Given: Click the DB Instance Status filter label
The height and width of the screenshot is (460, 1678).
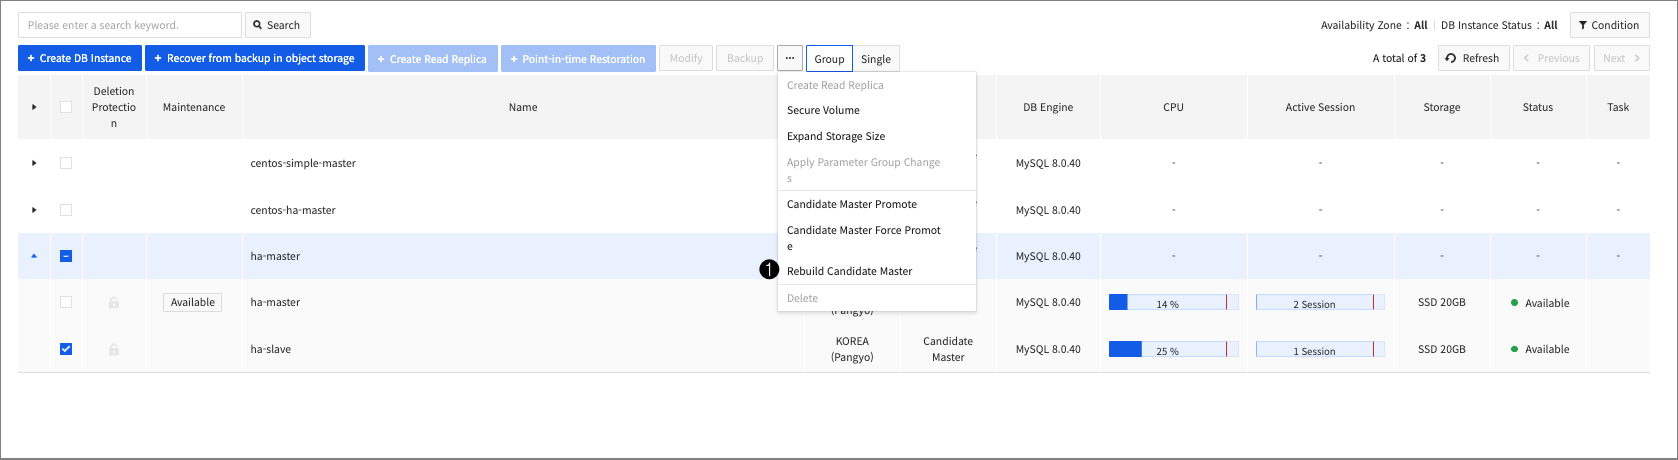Looking at the screenshot, I should point(1486,25).
